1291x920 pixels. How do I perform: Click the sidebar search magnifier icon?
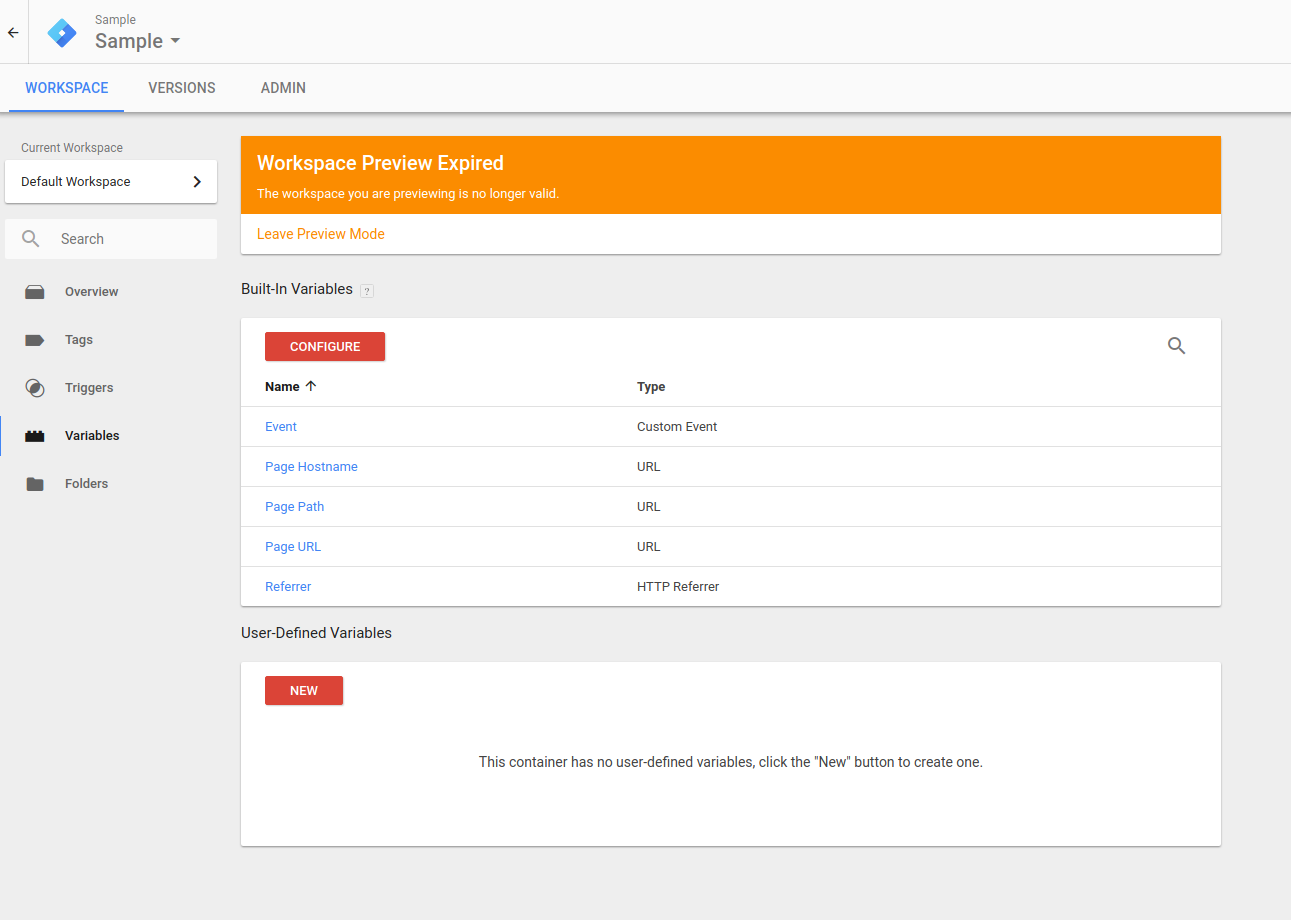32,239
